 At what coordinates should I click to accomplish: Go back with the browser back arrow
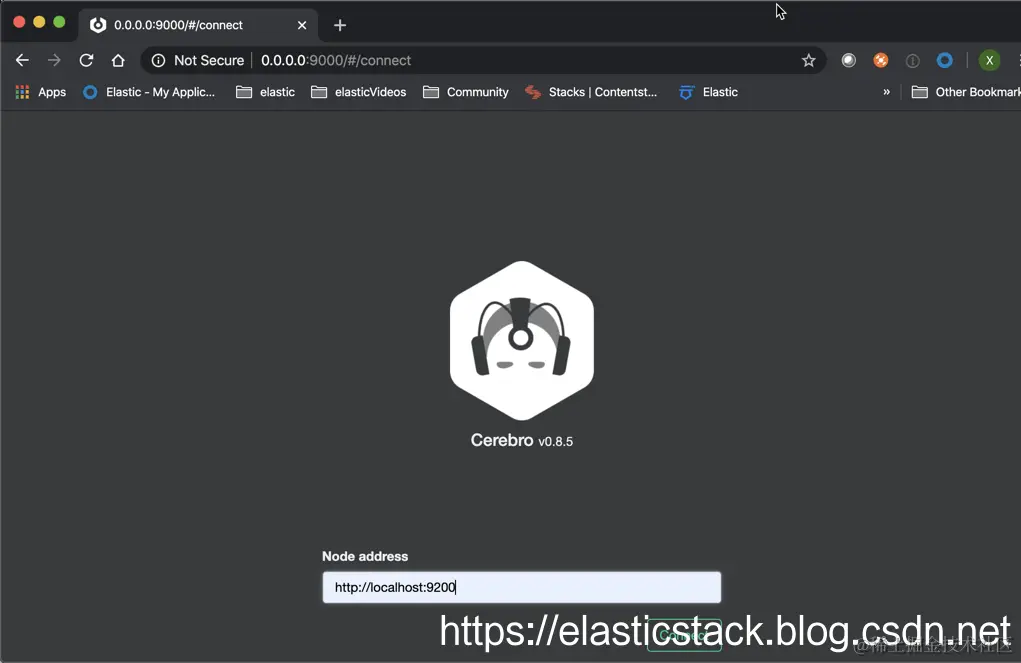pyautogui.click(x=22, y=61)
